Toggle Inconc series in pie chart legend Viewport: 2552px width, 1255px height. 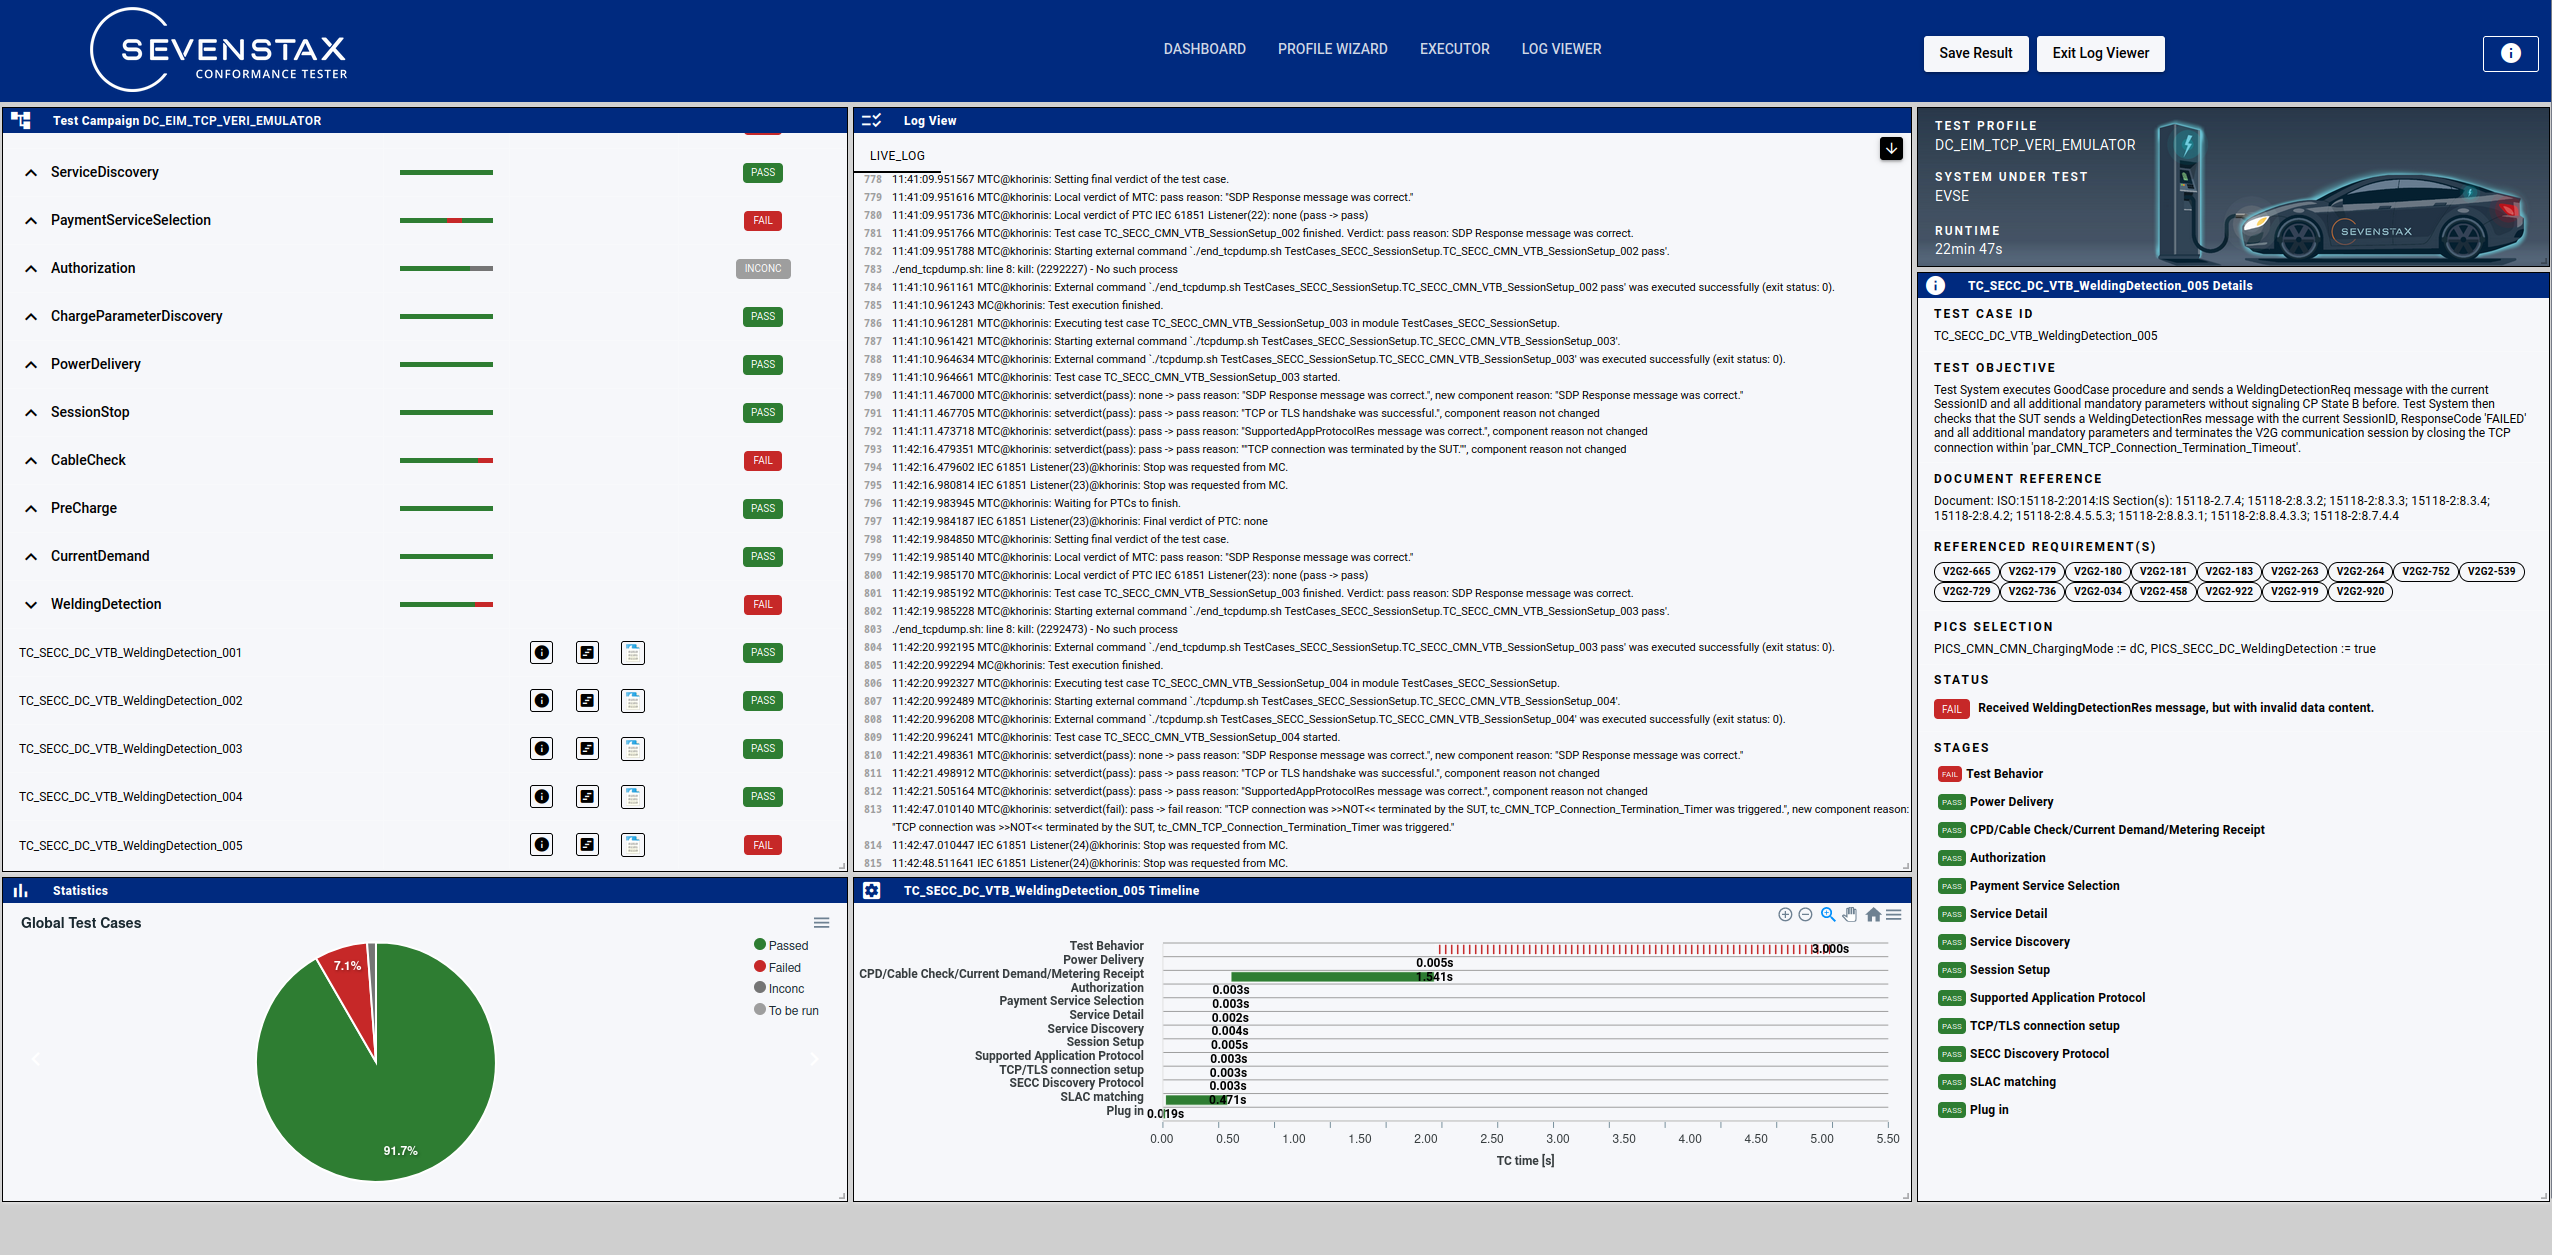[x=785, y=988]
